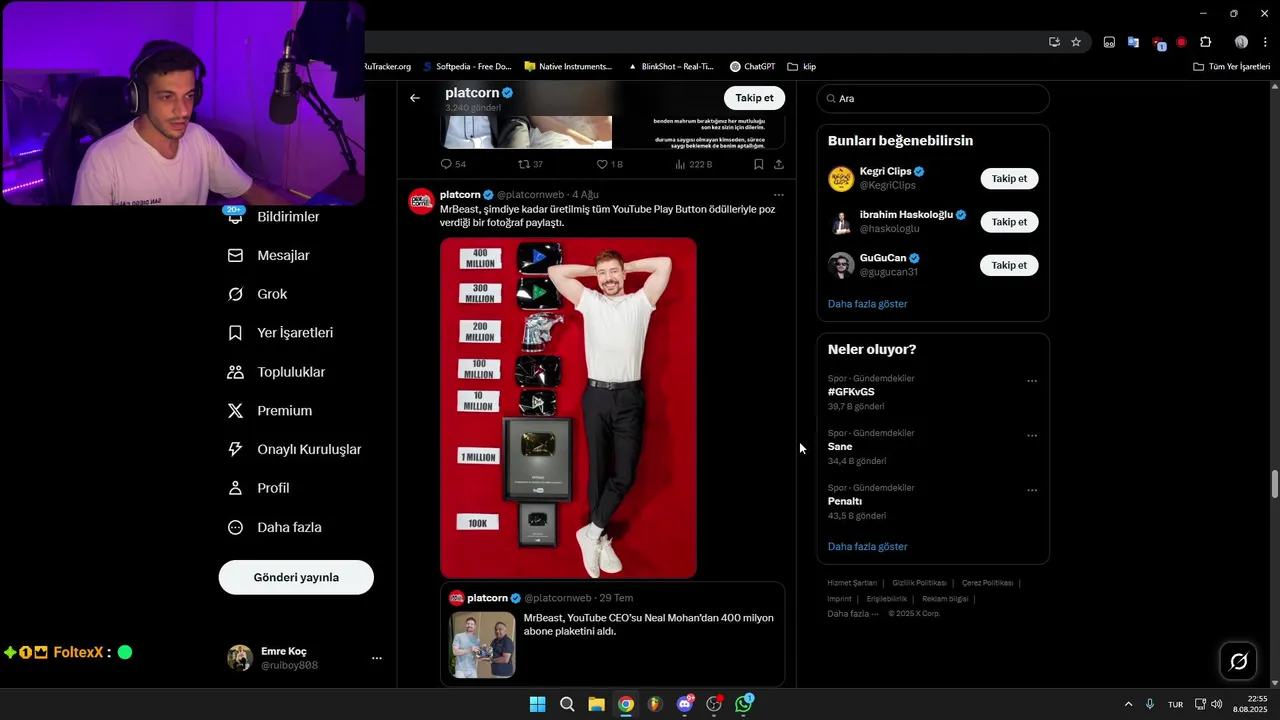Follow İbrahim Haskoloğlu with Takip et
This screenshot has height=720, width=1280.
click(x=1009, y=222)
